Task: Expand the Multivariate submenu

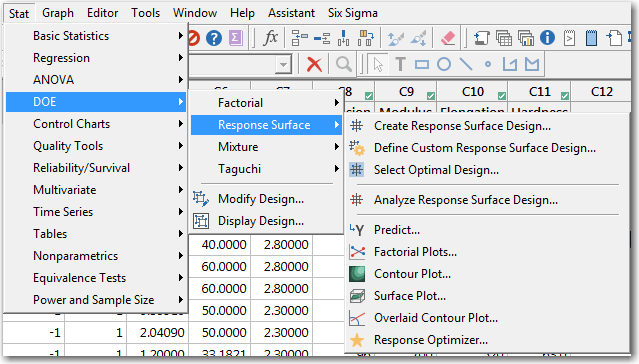Action: coord(96,190)
